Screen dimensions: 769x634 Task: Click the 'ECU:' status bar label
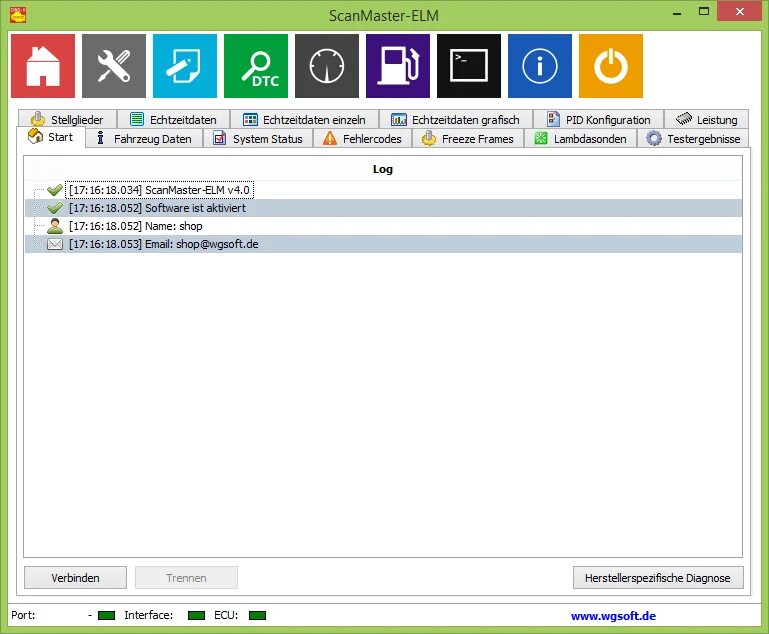226,615
